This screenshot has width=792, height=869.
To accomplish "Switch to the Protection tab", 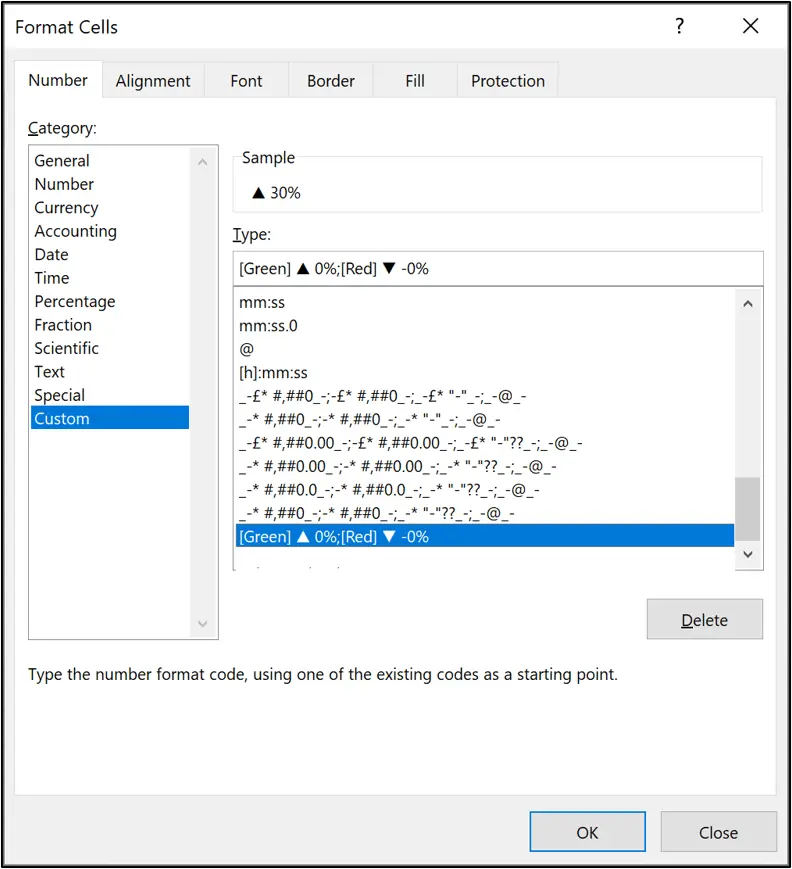I will 507,79.
